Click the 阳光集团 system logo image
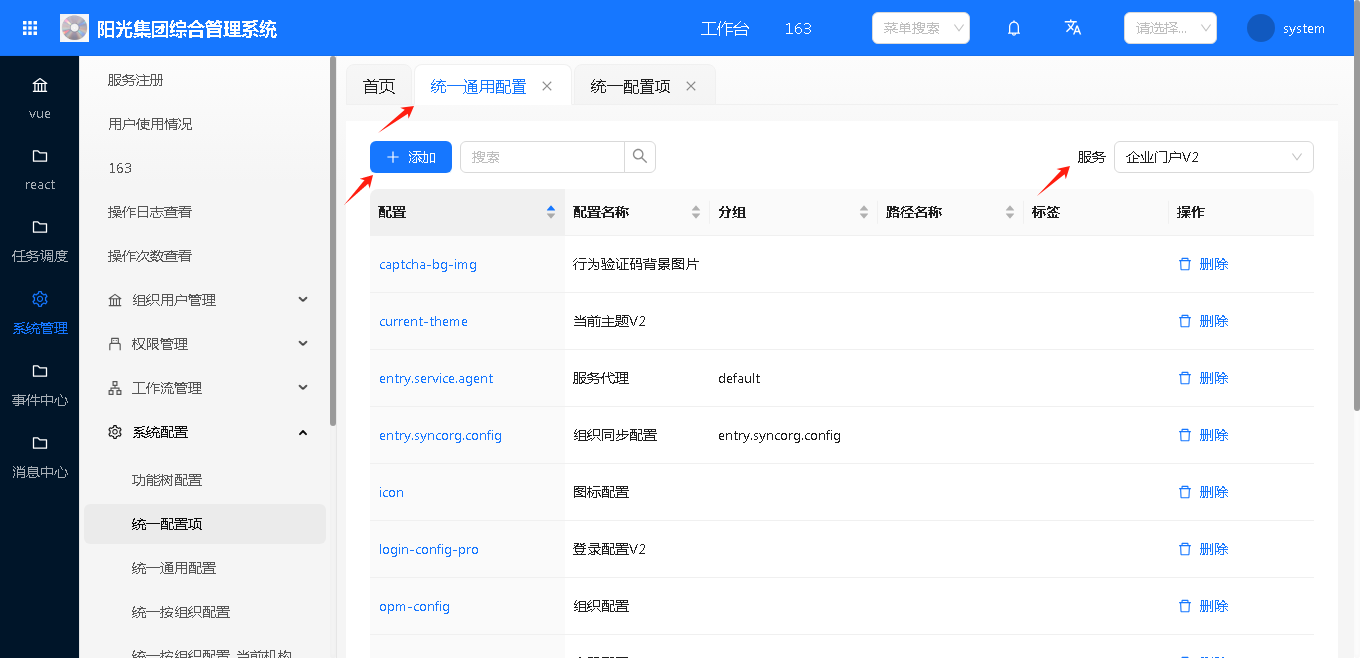The width and height of the screenshot is (1360, 658). click(x=75, y=28)
